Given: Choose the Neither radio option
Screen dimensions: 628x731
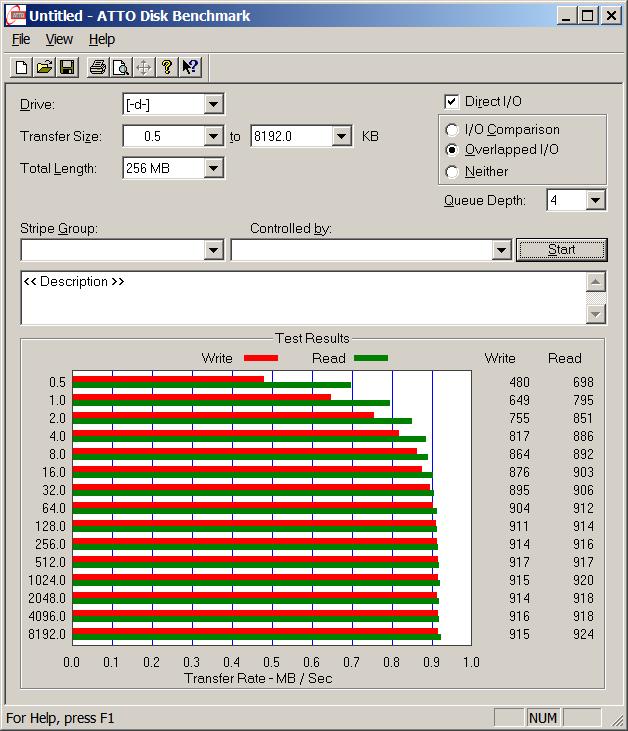Looking at the screenshot, I should pyautogui.click(x=453, y=172).
